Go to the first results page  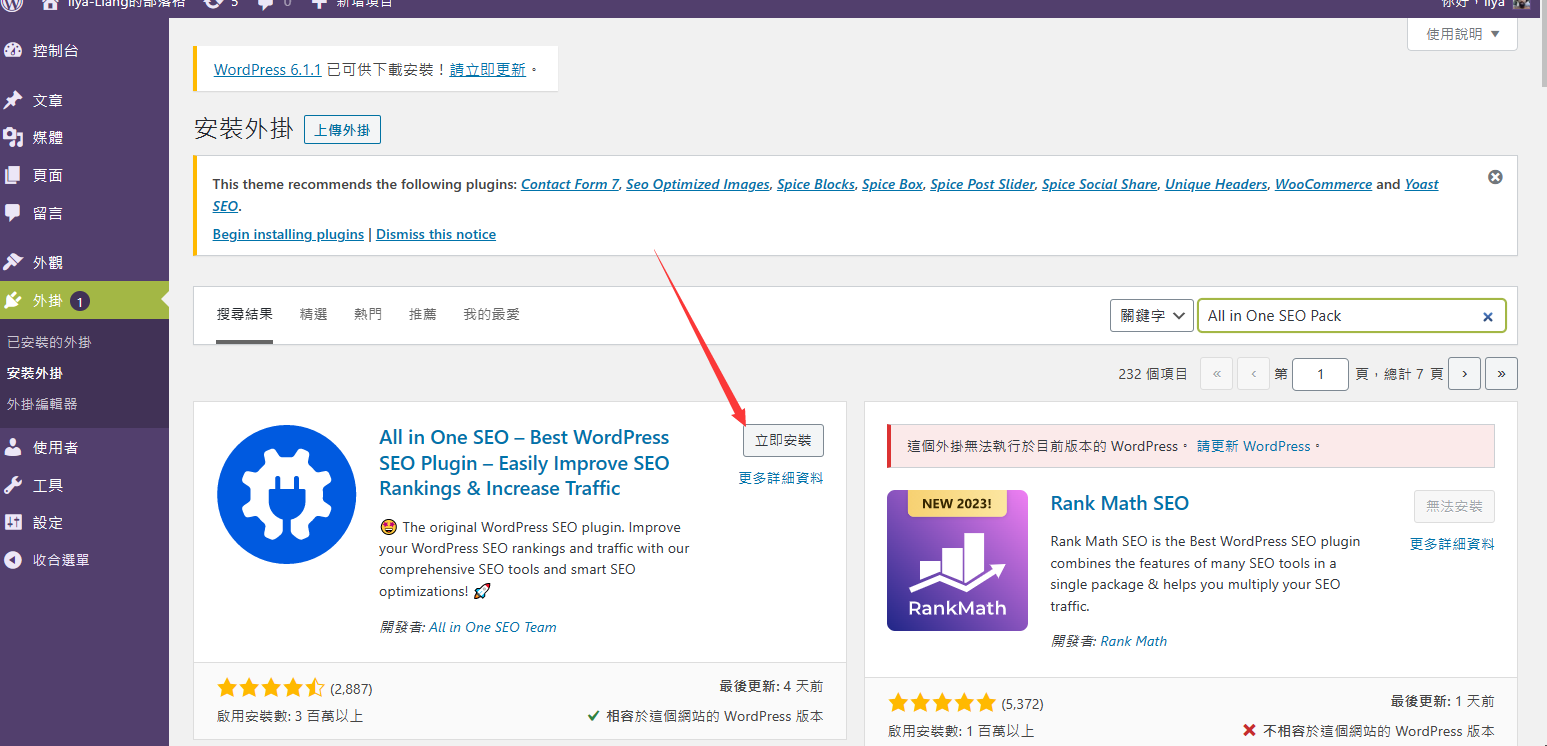pyautogui.click(x=1216, y=374)
